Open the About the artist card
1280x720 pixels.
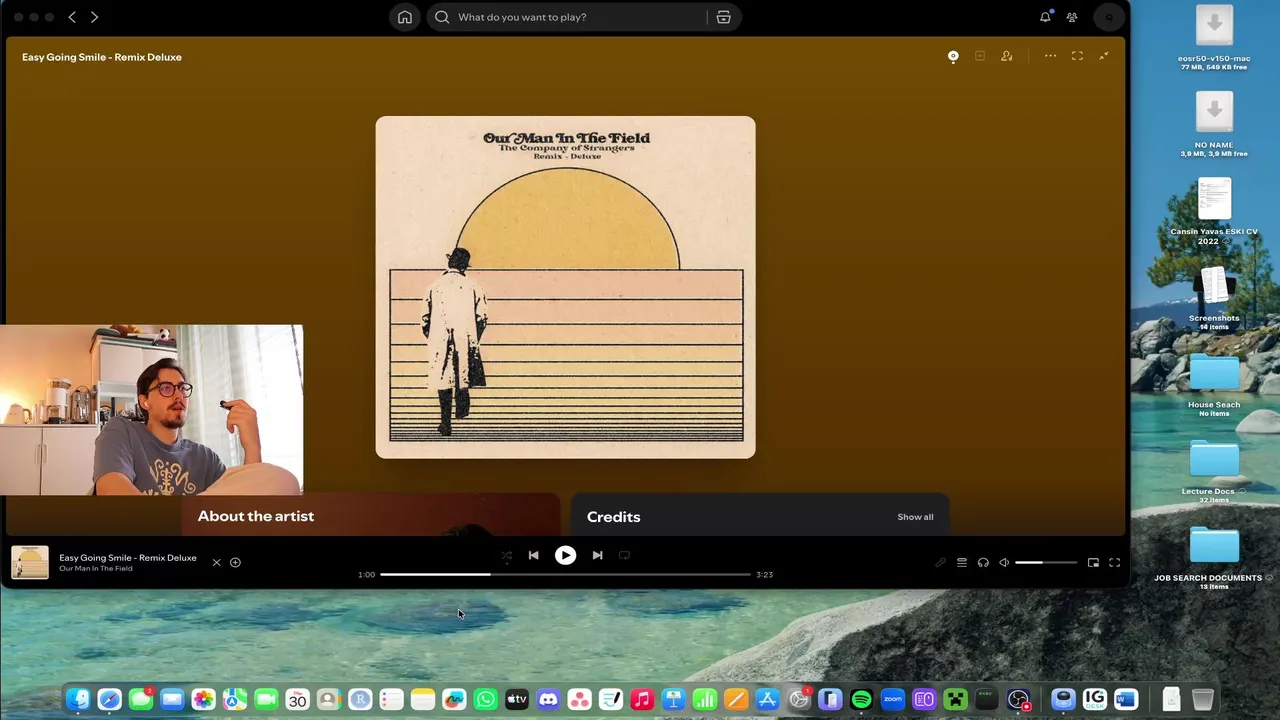[x=370, y=515]
